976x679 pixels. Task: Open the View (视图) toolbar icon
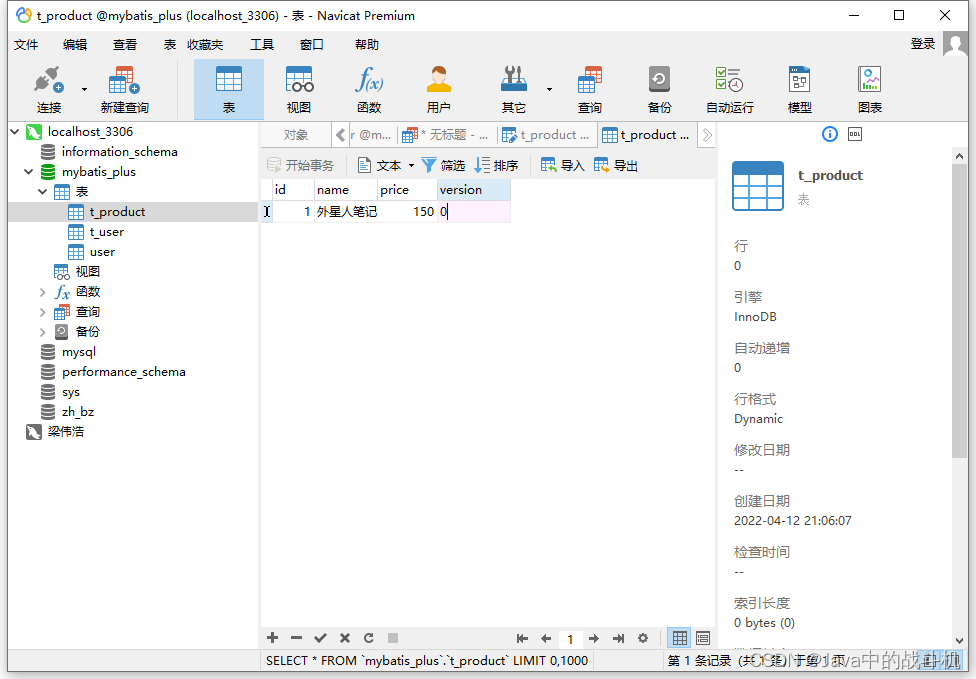[x=299, y=90]
